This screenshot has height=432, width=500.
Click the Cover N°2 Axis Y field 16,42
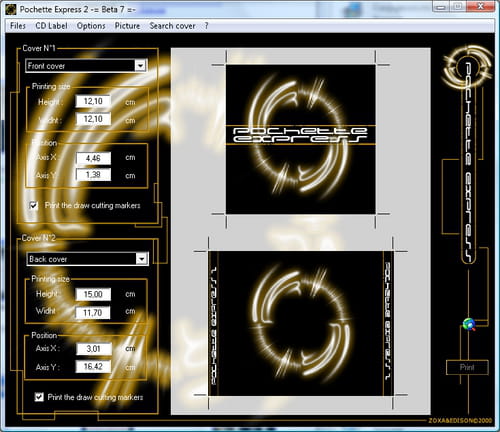[x=93, y=366]
